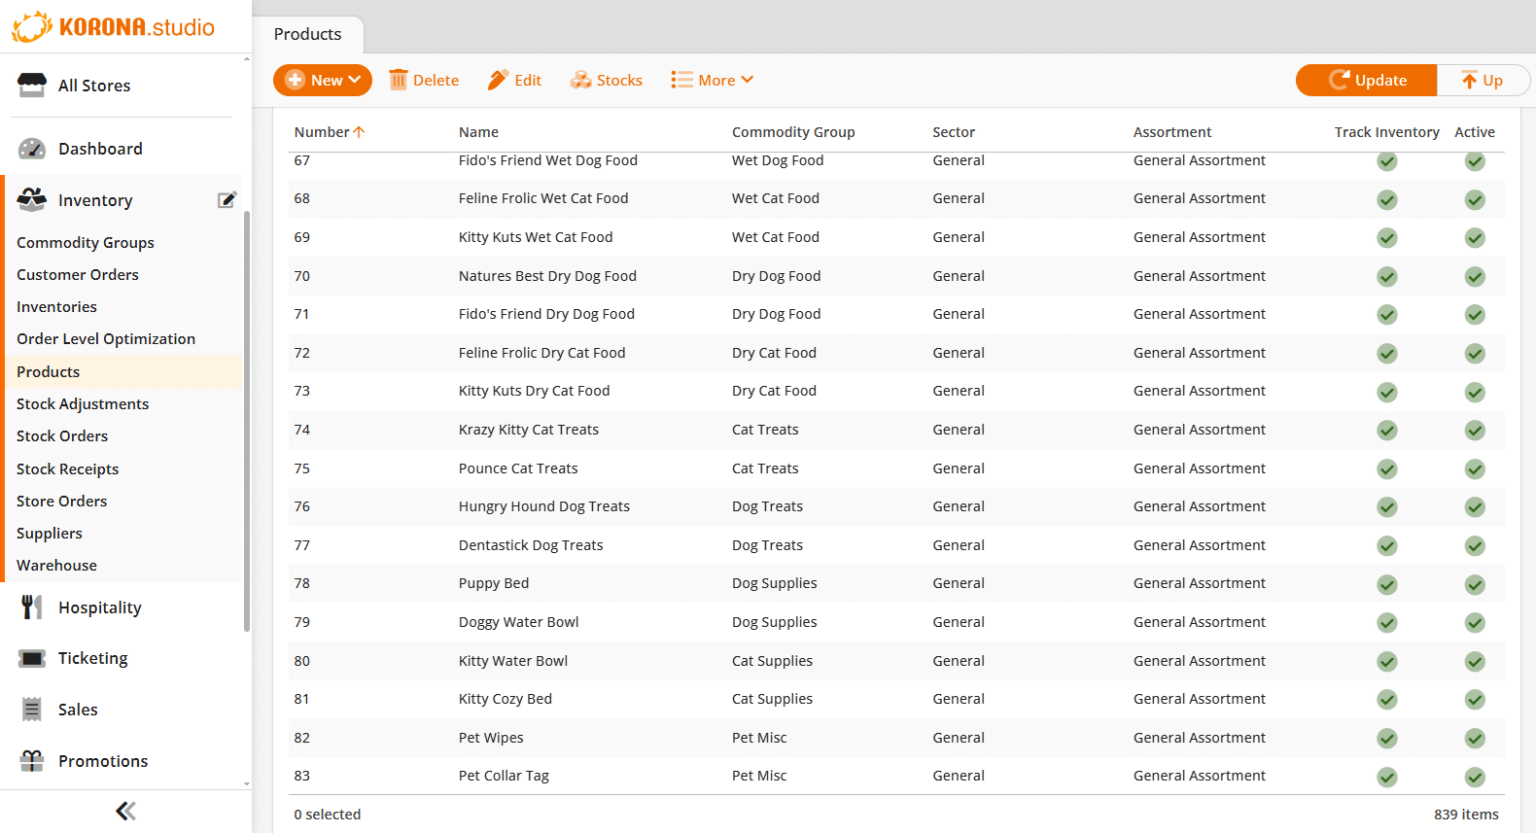Select the Products tab
Viewport: 1536px width, 833px height.
pos(308,34)
